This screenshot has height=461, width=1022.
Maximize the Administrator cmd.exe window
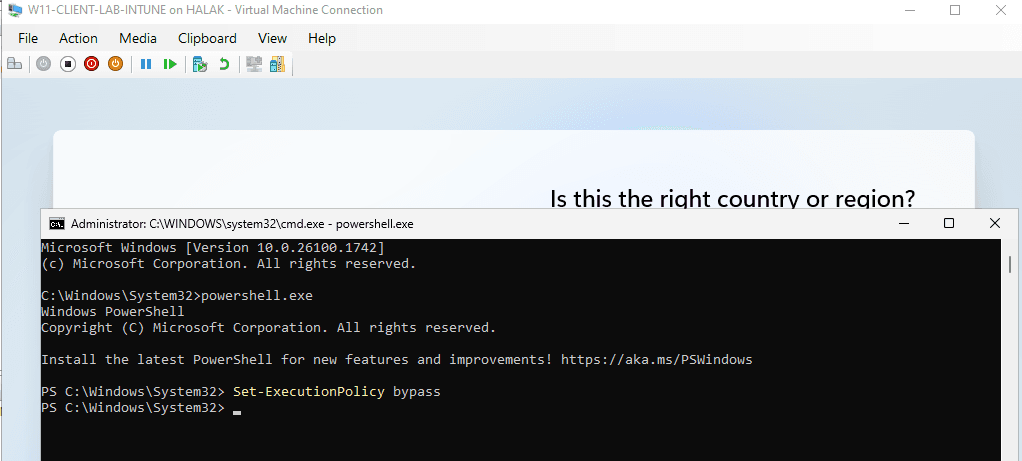tap(949, 224)
